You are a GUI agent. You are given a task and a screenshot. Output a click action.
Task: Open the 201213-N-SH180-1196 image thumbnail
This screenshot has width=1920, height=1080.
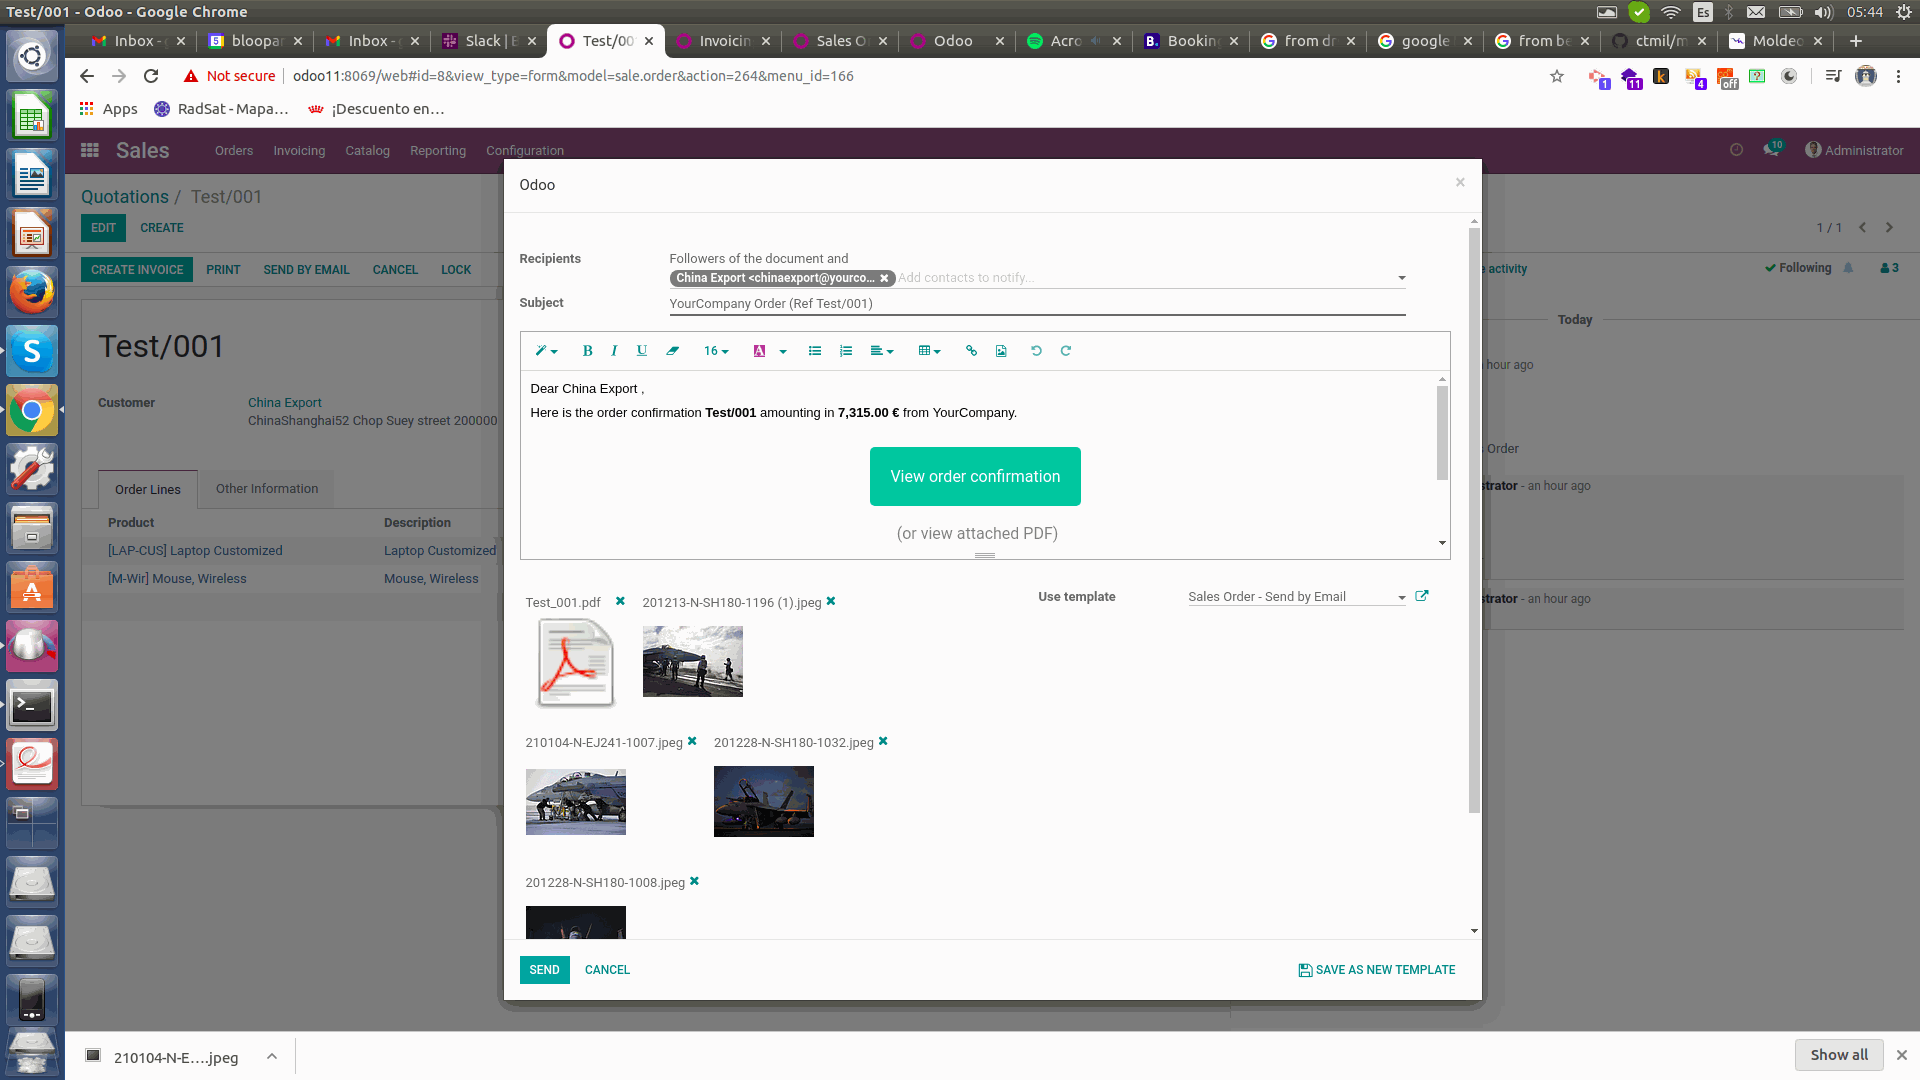[693, 661]
